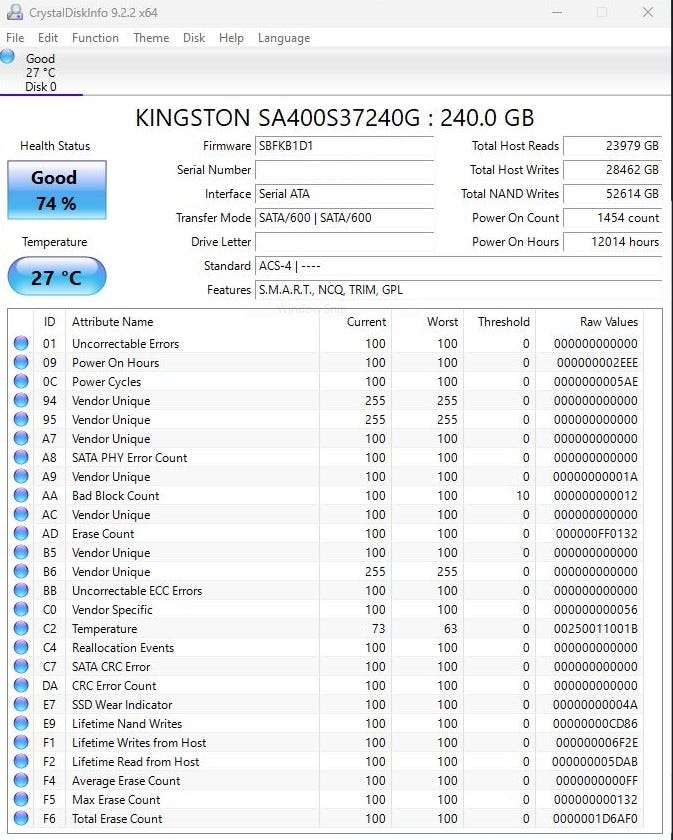The height and width of the screenshot is (840, 673).
Task: Click the 27 °C temperature button
Action: tap(57, 276)
